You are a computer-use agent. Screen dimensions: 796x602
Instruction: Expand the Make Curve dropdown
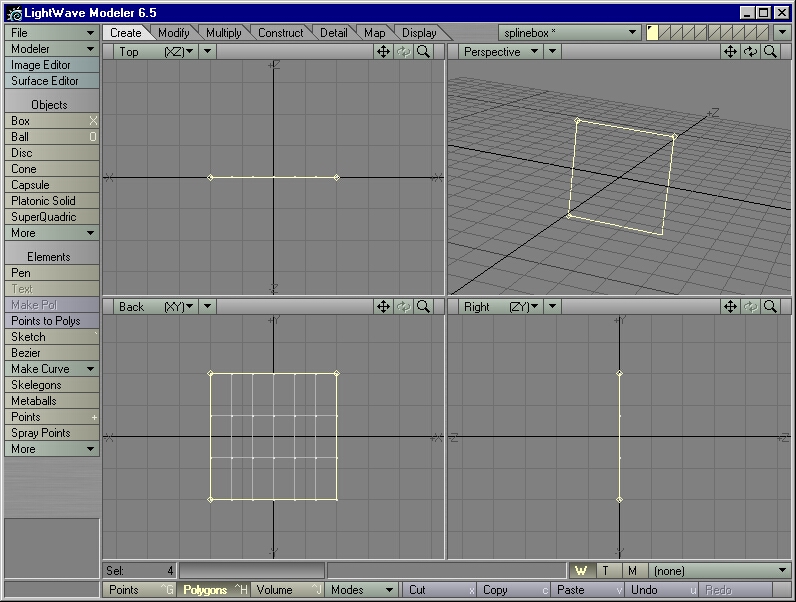coord(52,369)
